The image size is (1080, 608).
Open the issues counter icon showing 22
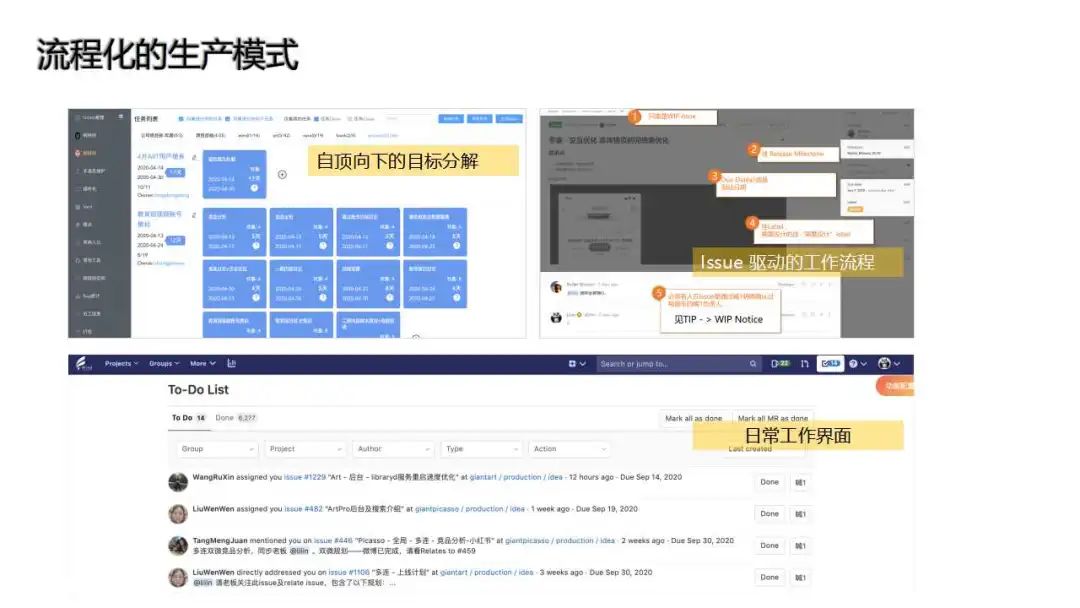pyautogui.click(x=780, y=364)
